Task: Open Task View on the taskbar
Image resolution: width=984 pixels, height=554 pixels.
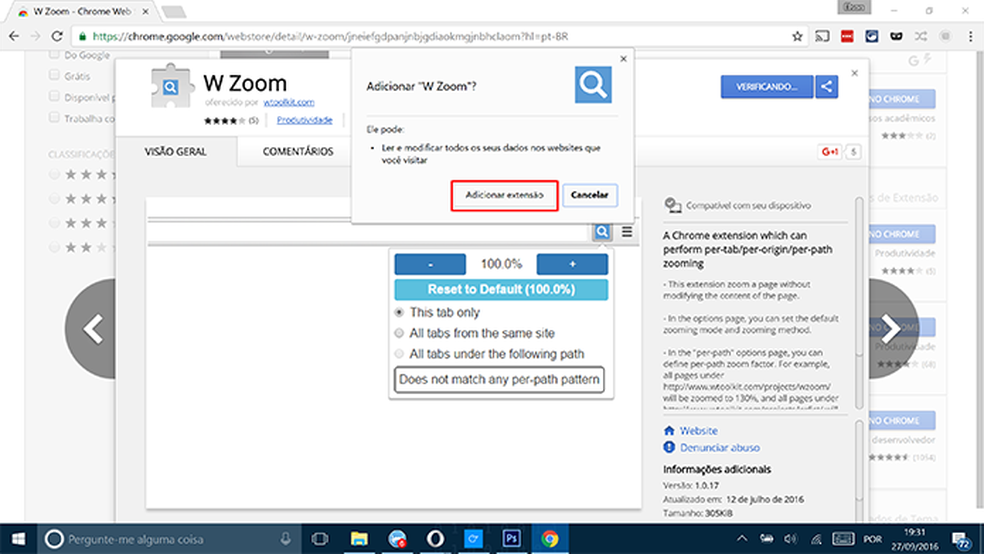Action: pos(320,539)
